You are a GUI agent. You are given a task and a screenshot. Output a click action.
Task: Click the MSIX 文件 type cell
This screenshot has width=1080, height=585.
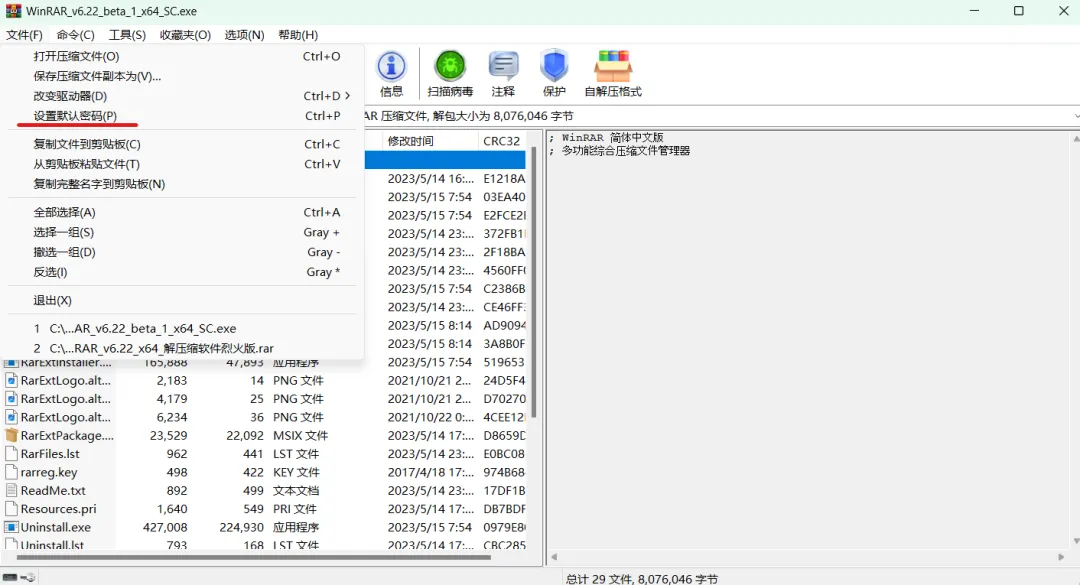click(x=300, y=435)
